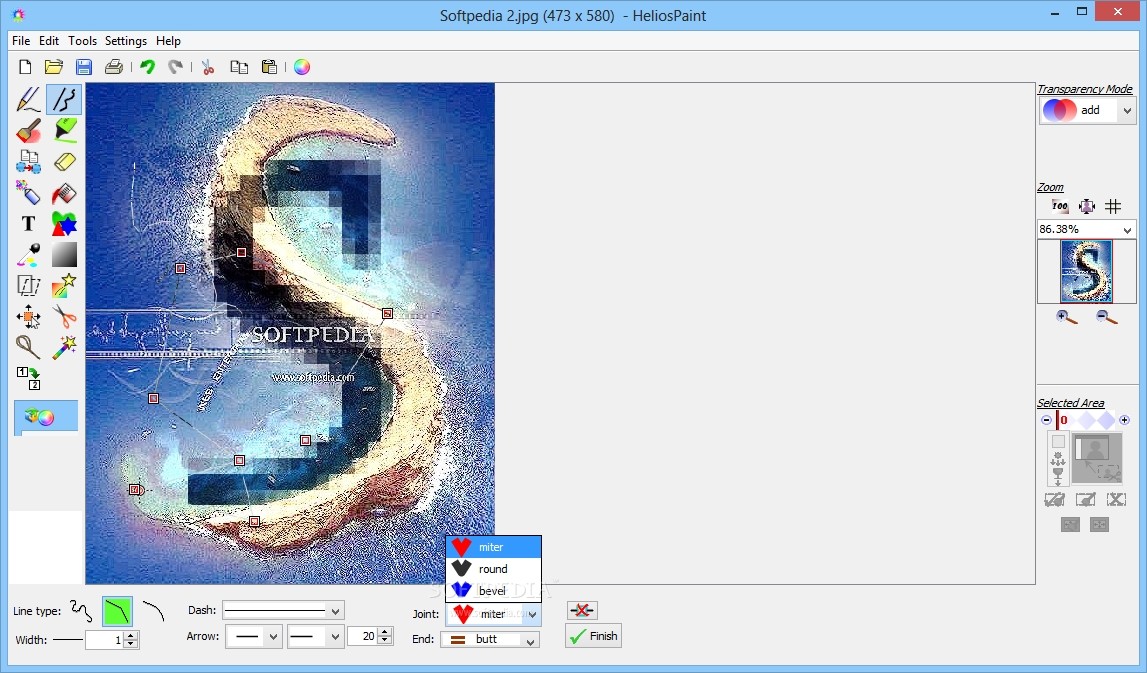
Task: Select the red paint fill tool
Action: [x=64, y=193]
